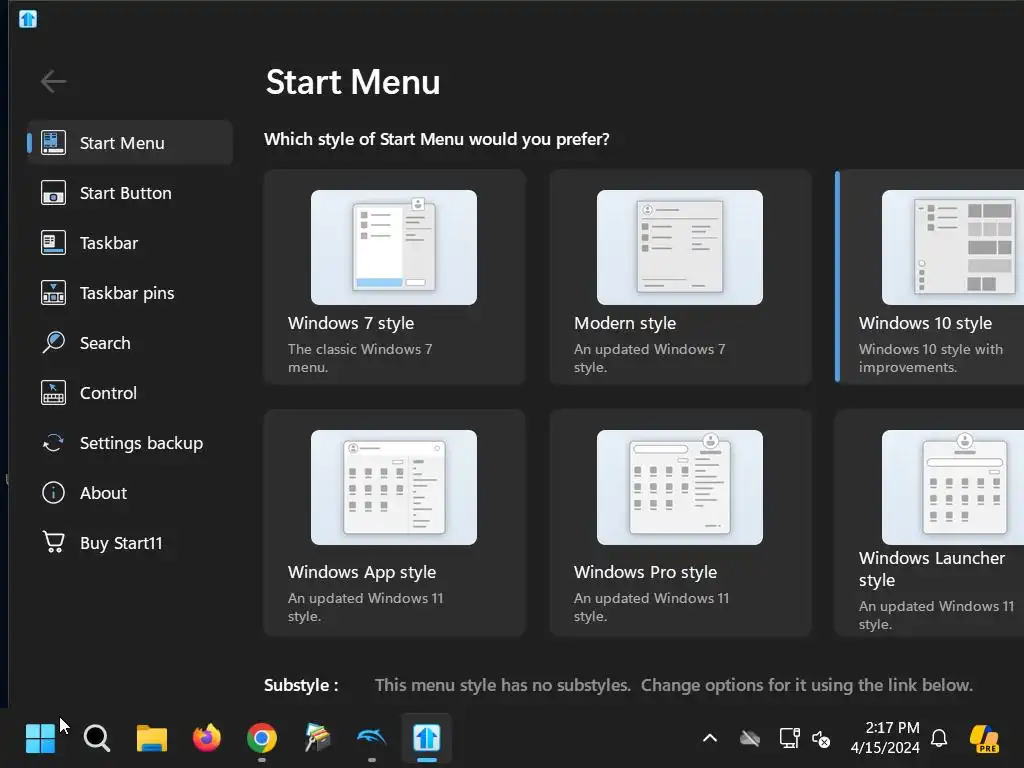Go back using the back arrow
The width and height of the screenshot is (1024, 768).
coord(53,82)
